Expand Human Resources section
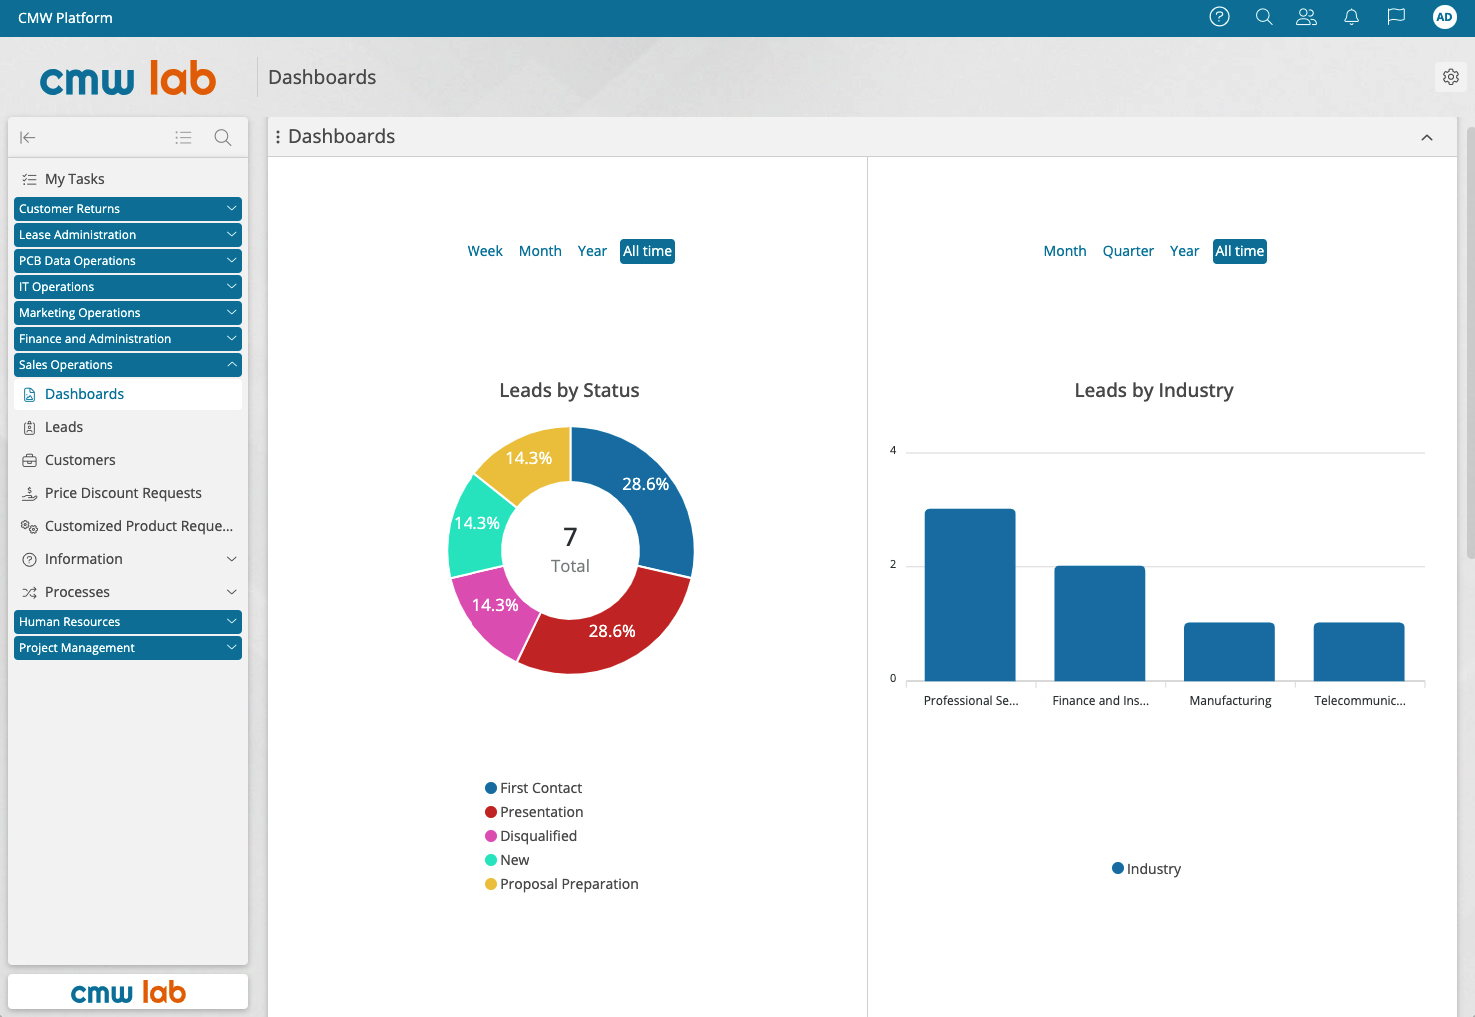This screenshot has width=1475, height=1017. (x=128, y=622)
